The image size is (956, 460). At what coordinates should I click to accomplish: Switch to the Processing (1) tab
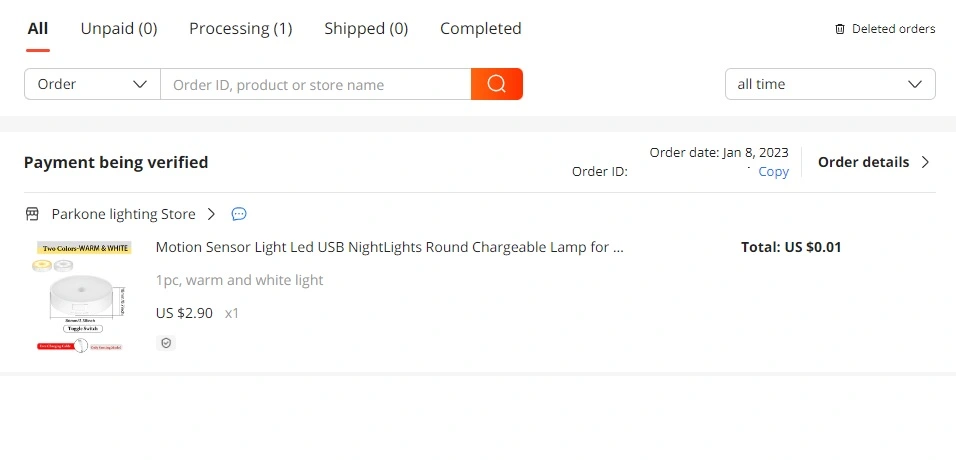(241, 29)
